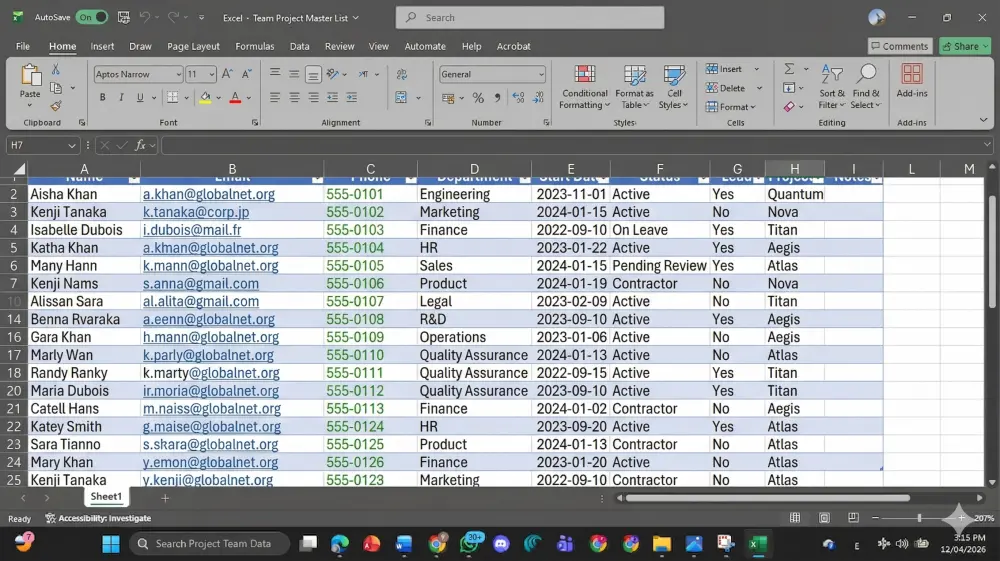Open k.tanaka@corp.jp email link

pyautogui.click(x=196, y=212)
